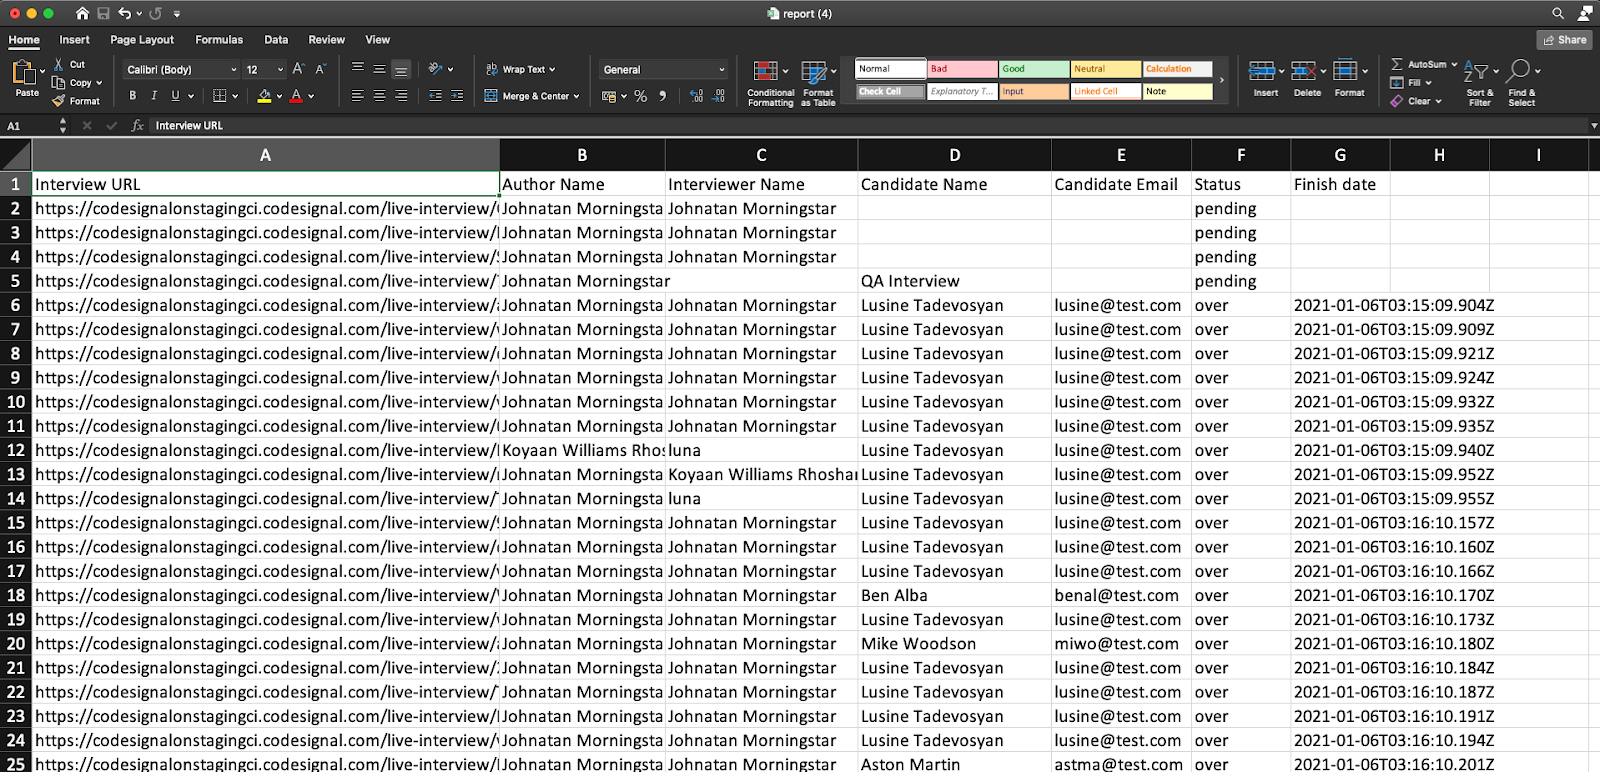Click the Name Box showing A1
The image size is (1600, 772).
(30, 125)
